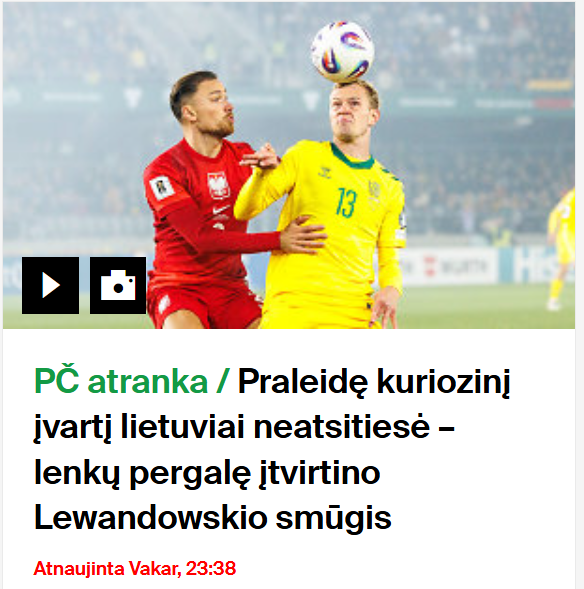
Task: Click the word lietuviai in the headline
Action: [x=183, y=427]
